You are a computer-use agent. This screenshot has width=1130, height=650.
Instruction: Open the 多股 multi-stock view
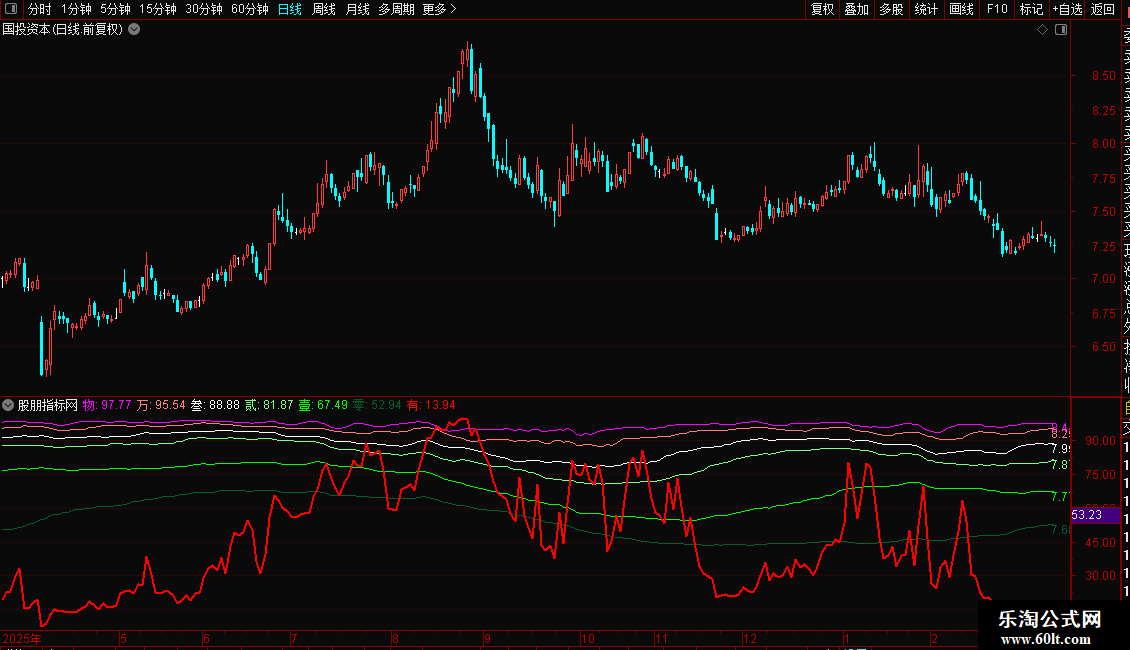[891, 9]
